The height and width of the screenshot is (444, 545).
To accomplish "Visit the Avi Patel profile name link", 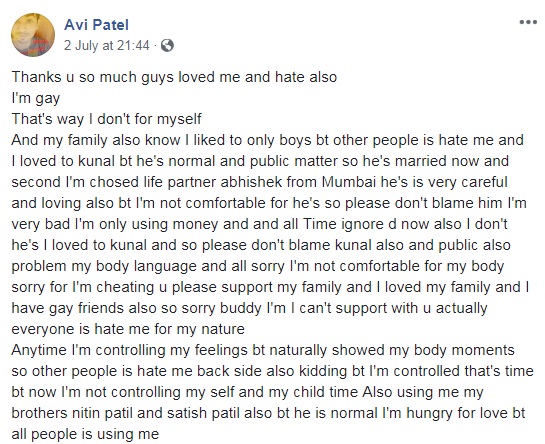I will (97, 25).
